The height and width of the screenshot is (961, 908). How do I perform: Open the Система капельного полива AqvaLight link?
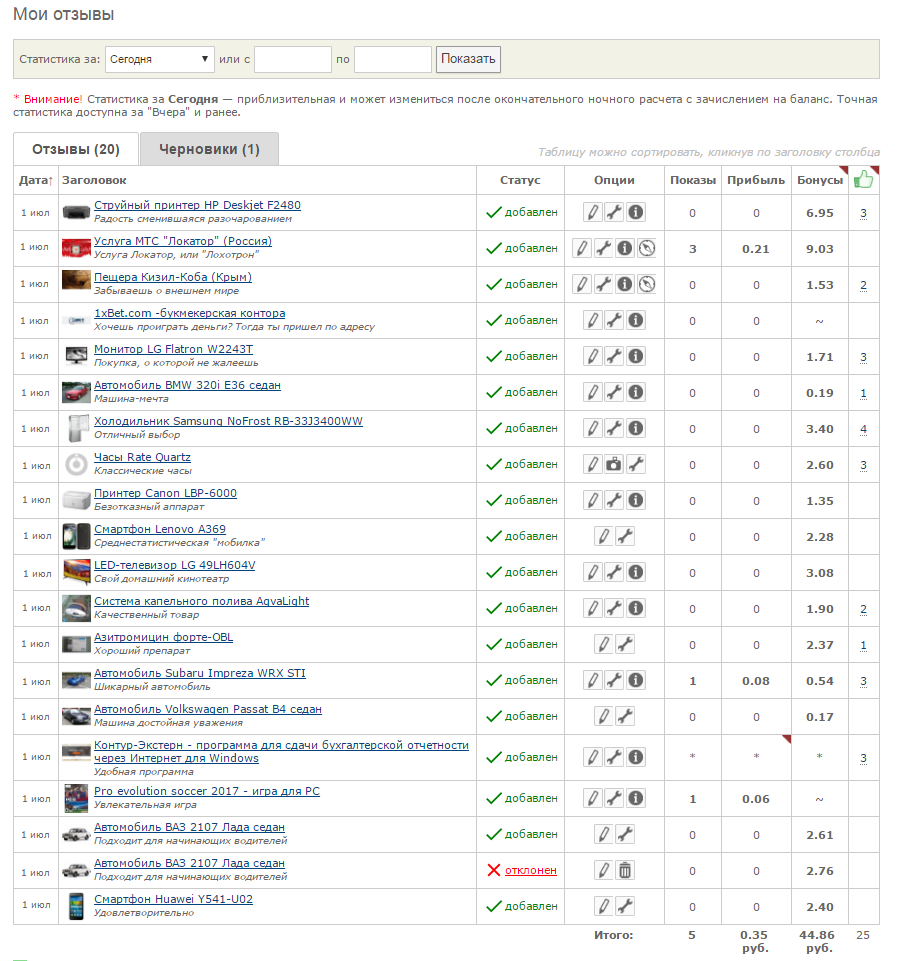coord(202,601)
